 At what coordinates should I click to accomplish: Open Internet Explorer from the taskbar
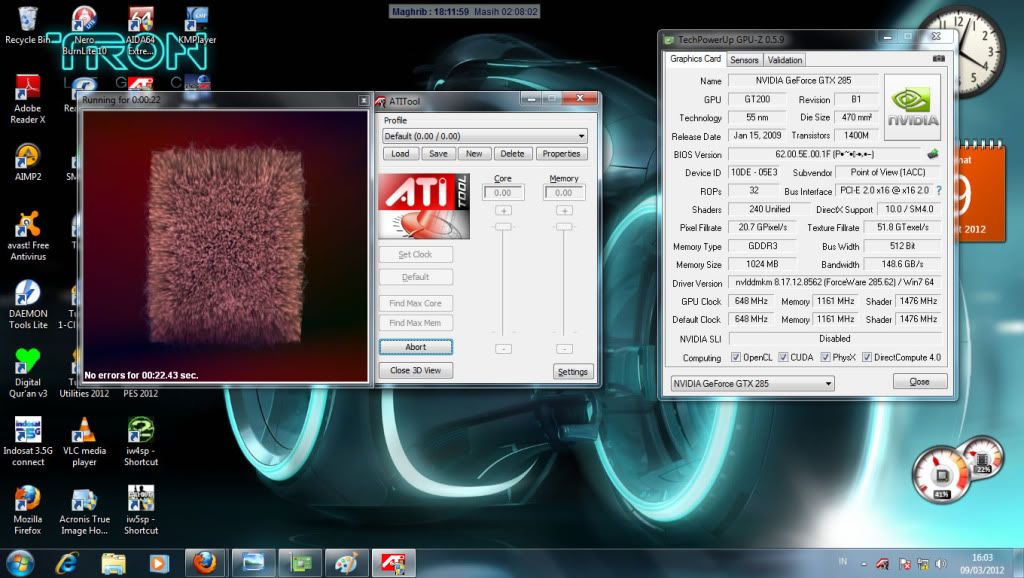67,563
